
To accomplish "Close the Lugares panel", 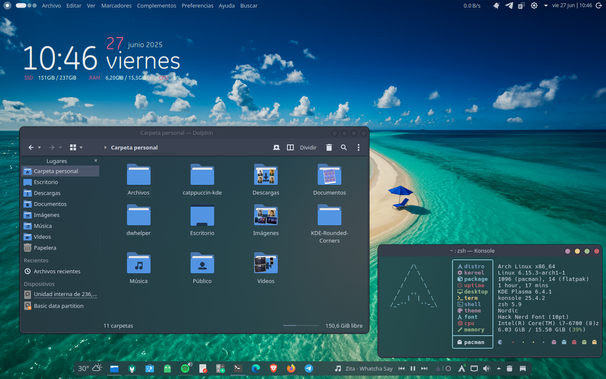I will [95, 161].
